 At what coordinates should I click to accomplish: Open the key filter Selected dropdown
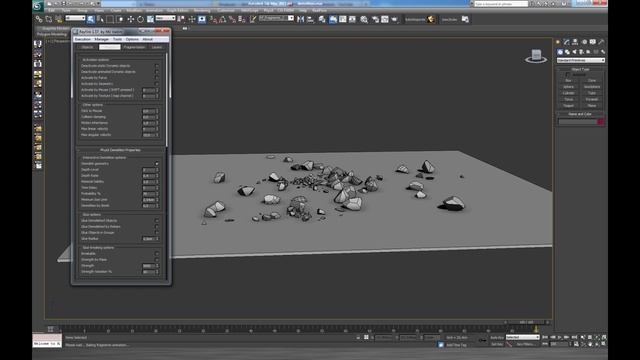pyautogui.click(x=523, y=338)
